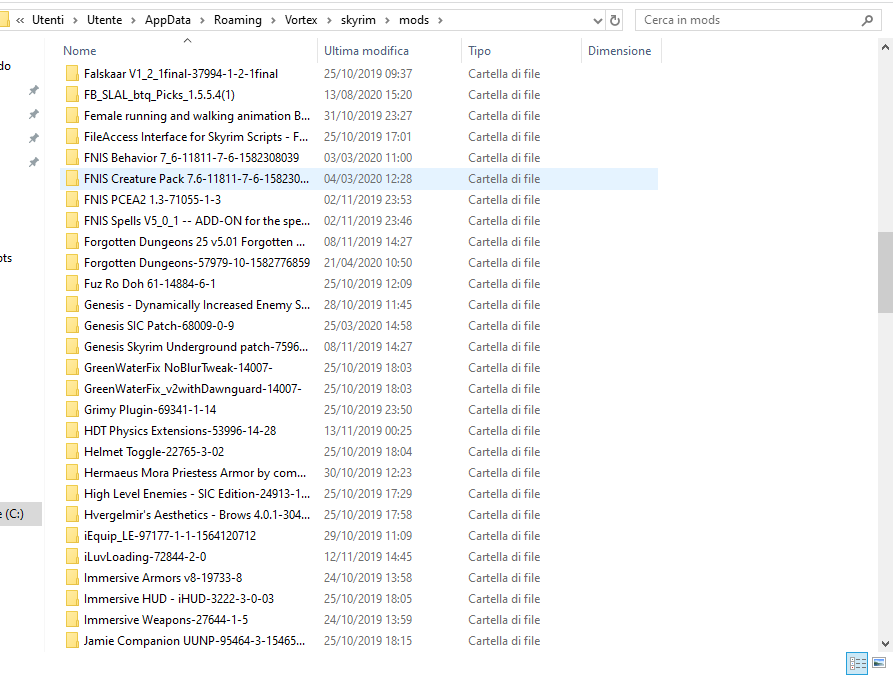This screenshot has width=893, height=676.
Task: Select Hermaeus Mora Priestess Armor folder icon
Action: 72,473
